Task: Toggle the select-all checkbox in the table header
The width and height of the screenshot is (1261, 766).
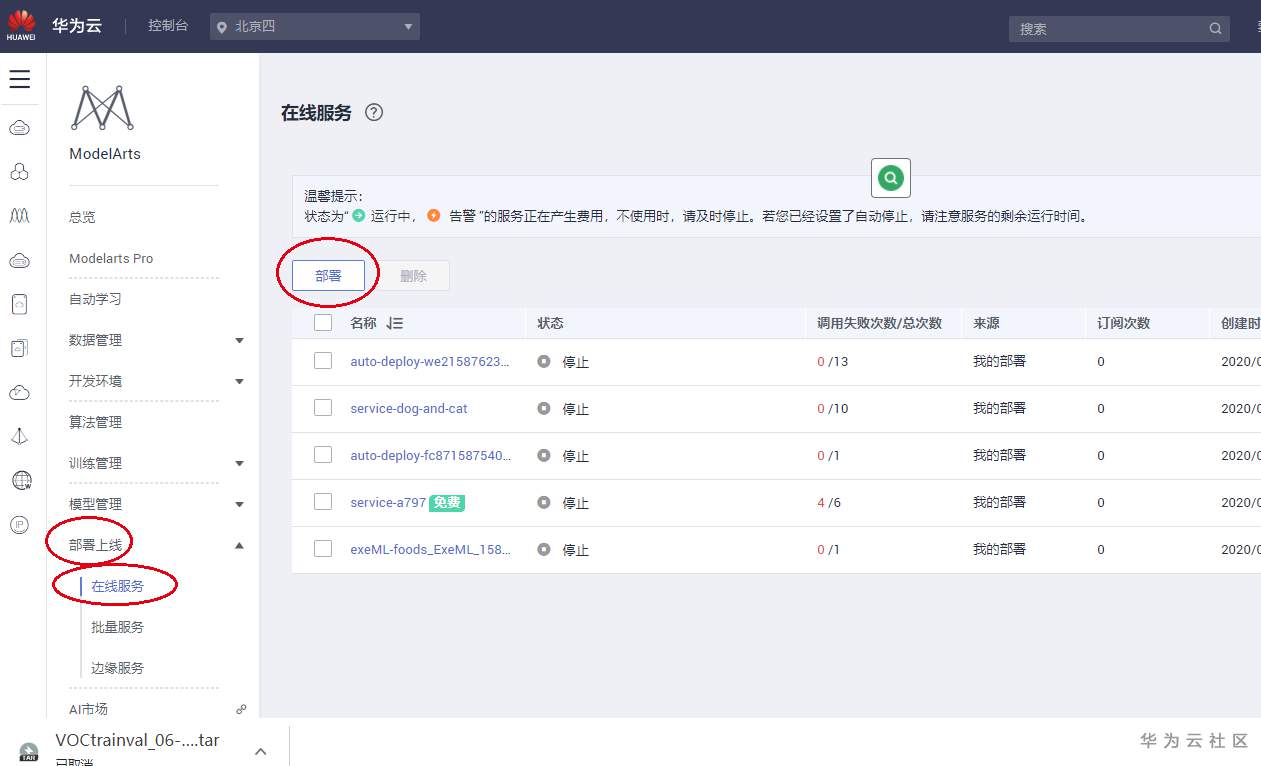Action: [x=323, y=323]
